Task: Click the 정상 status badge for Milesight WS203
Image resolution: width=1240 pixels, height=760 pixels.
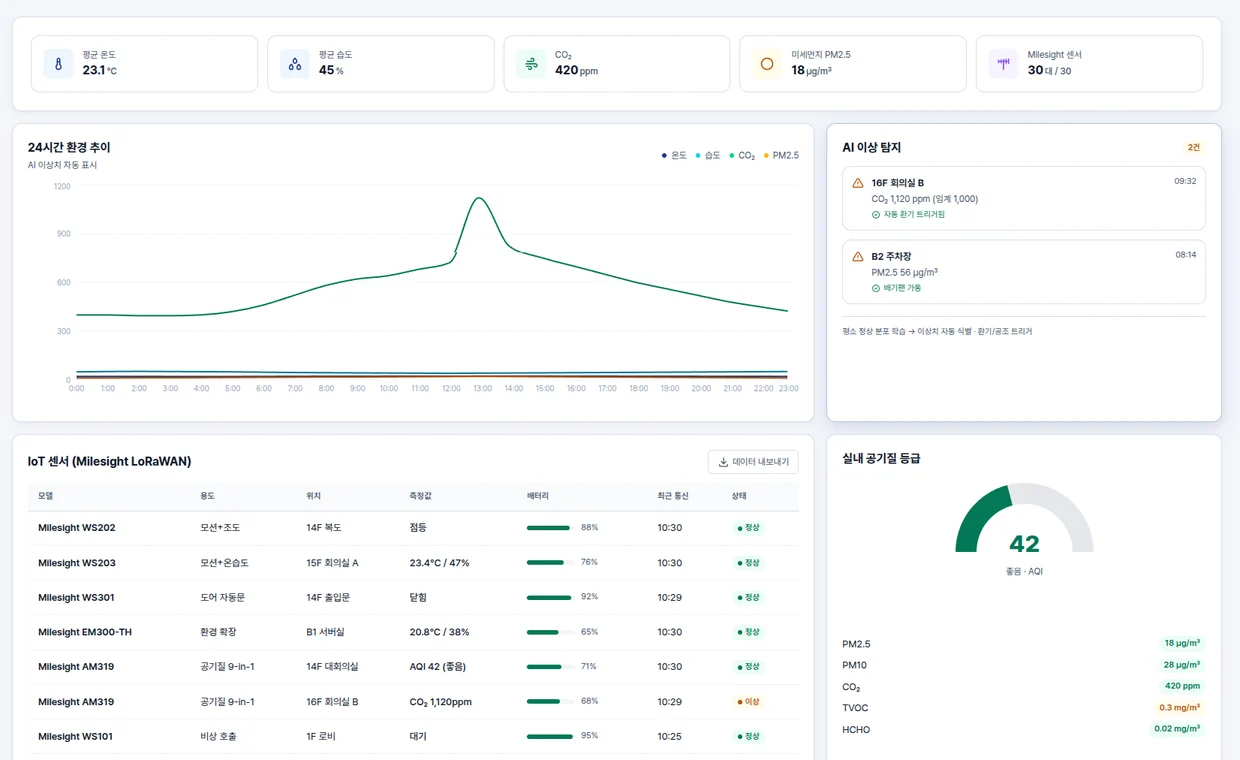Action: [748, 563]
